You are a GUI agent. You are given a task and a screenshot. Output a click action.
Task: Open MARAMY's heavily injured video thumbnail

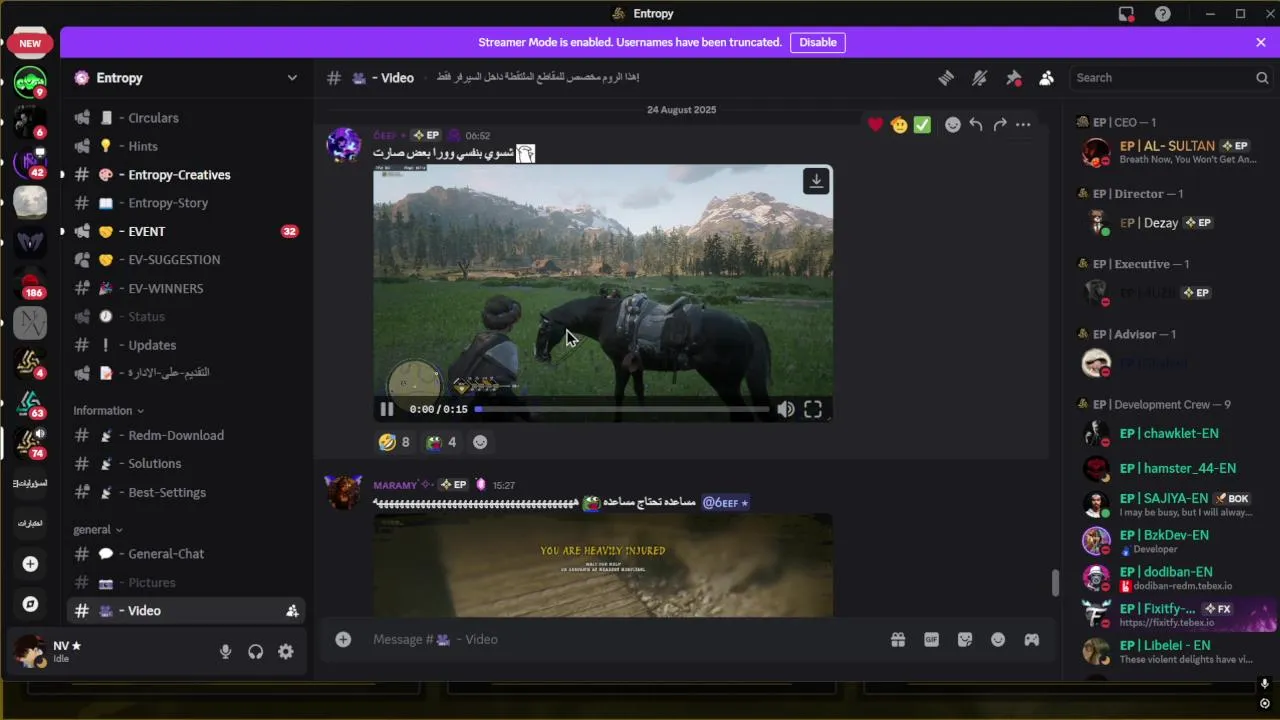603,566
